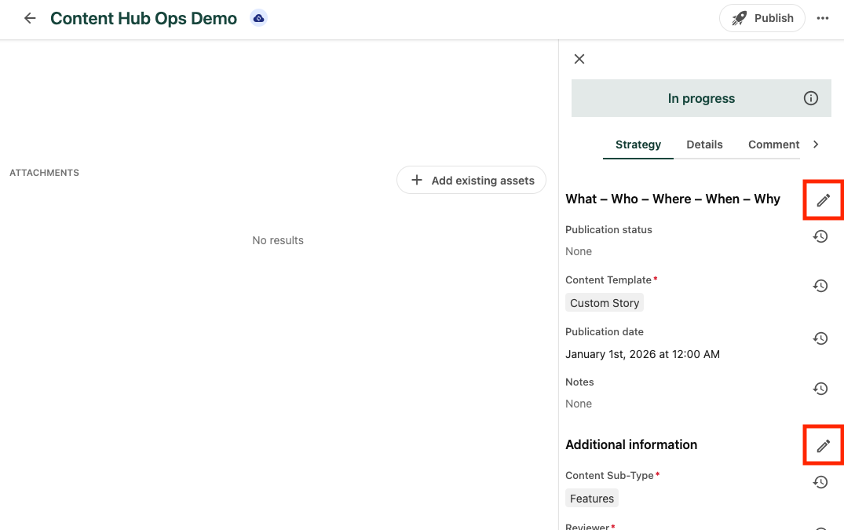Click the In progress status bar
The image size is (844, 530).
700,98
